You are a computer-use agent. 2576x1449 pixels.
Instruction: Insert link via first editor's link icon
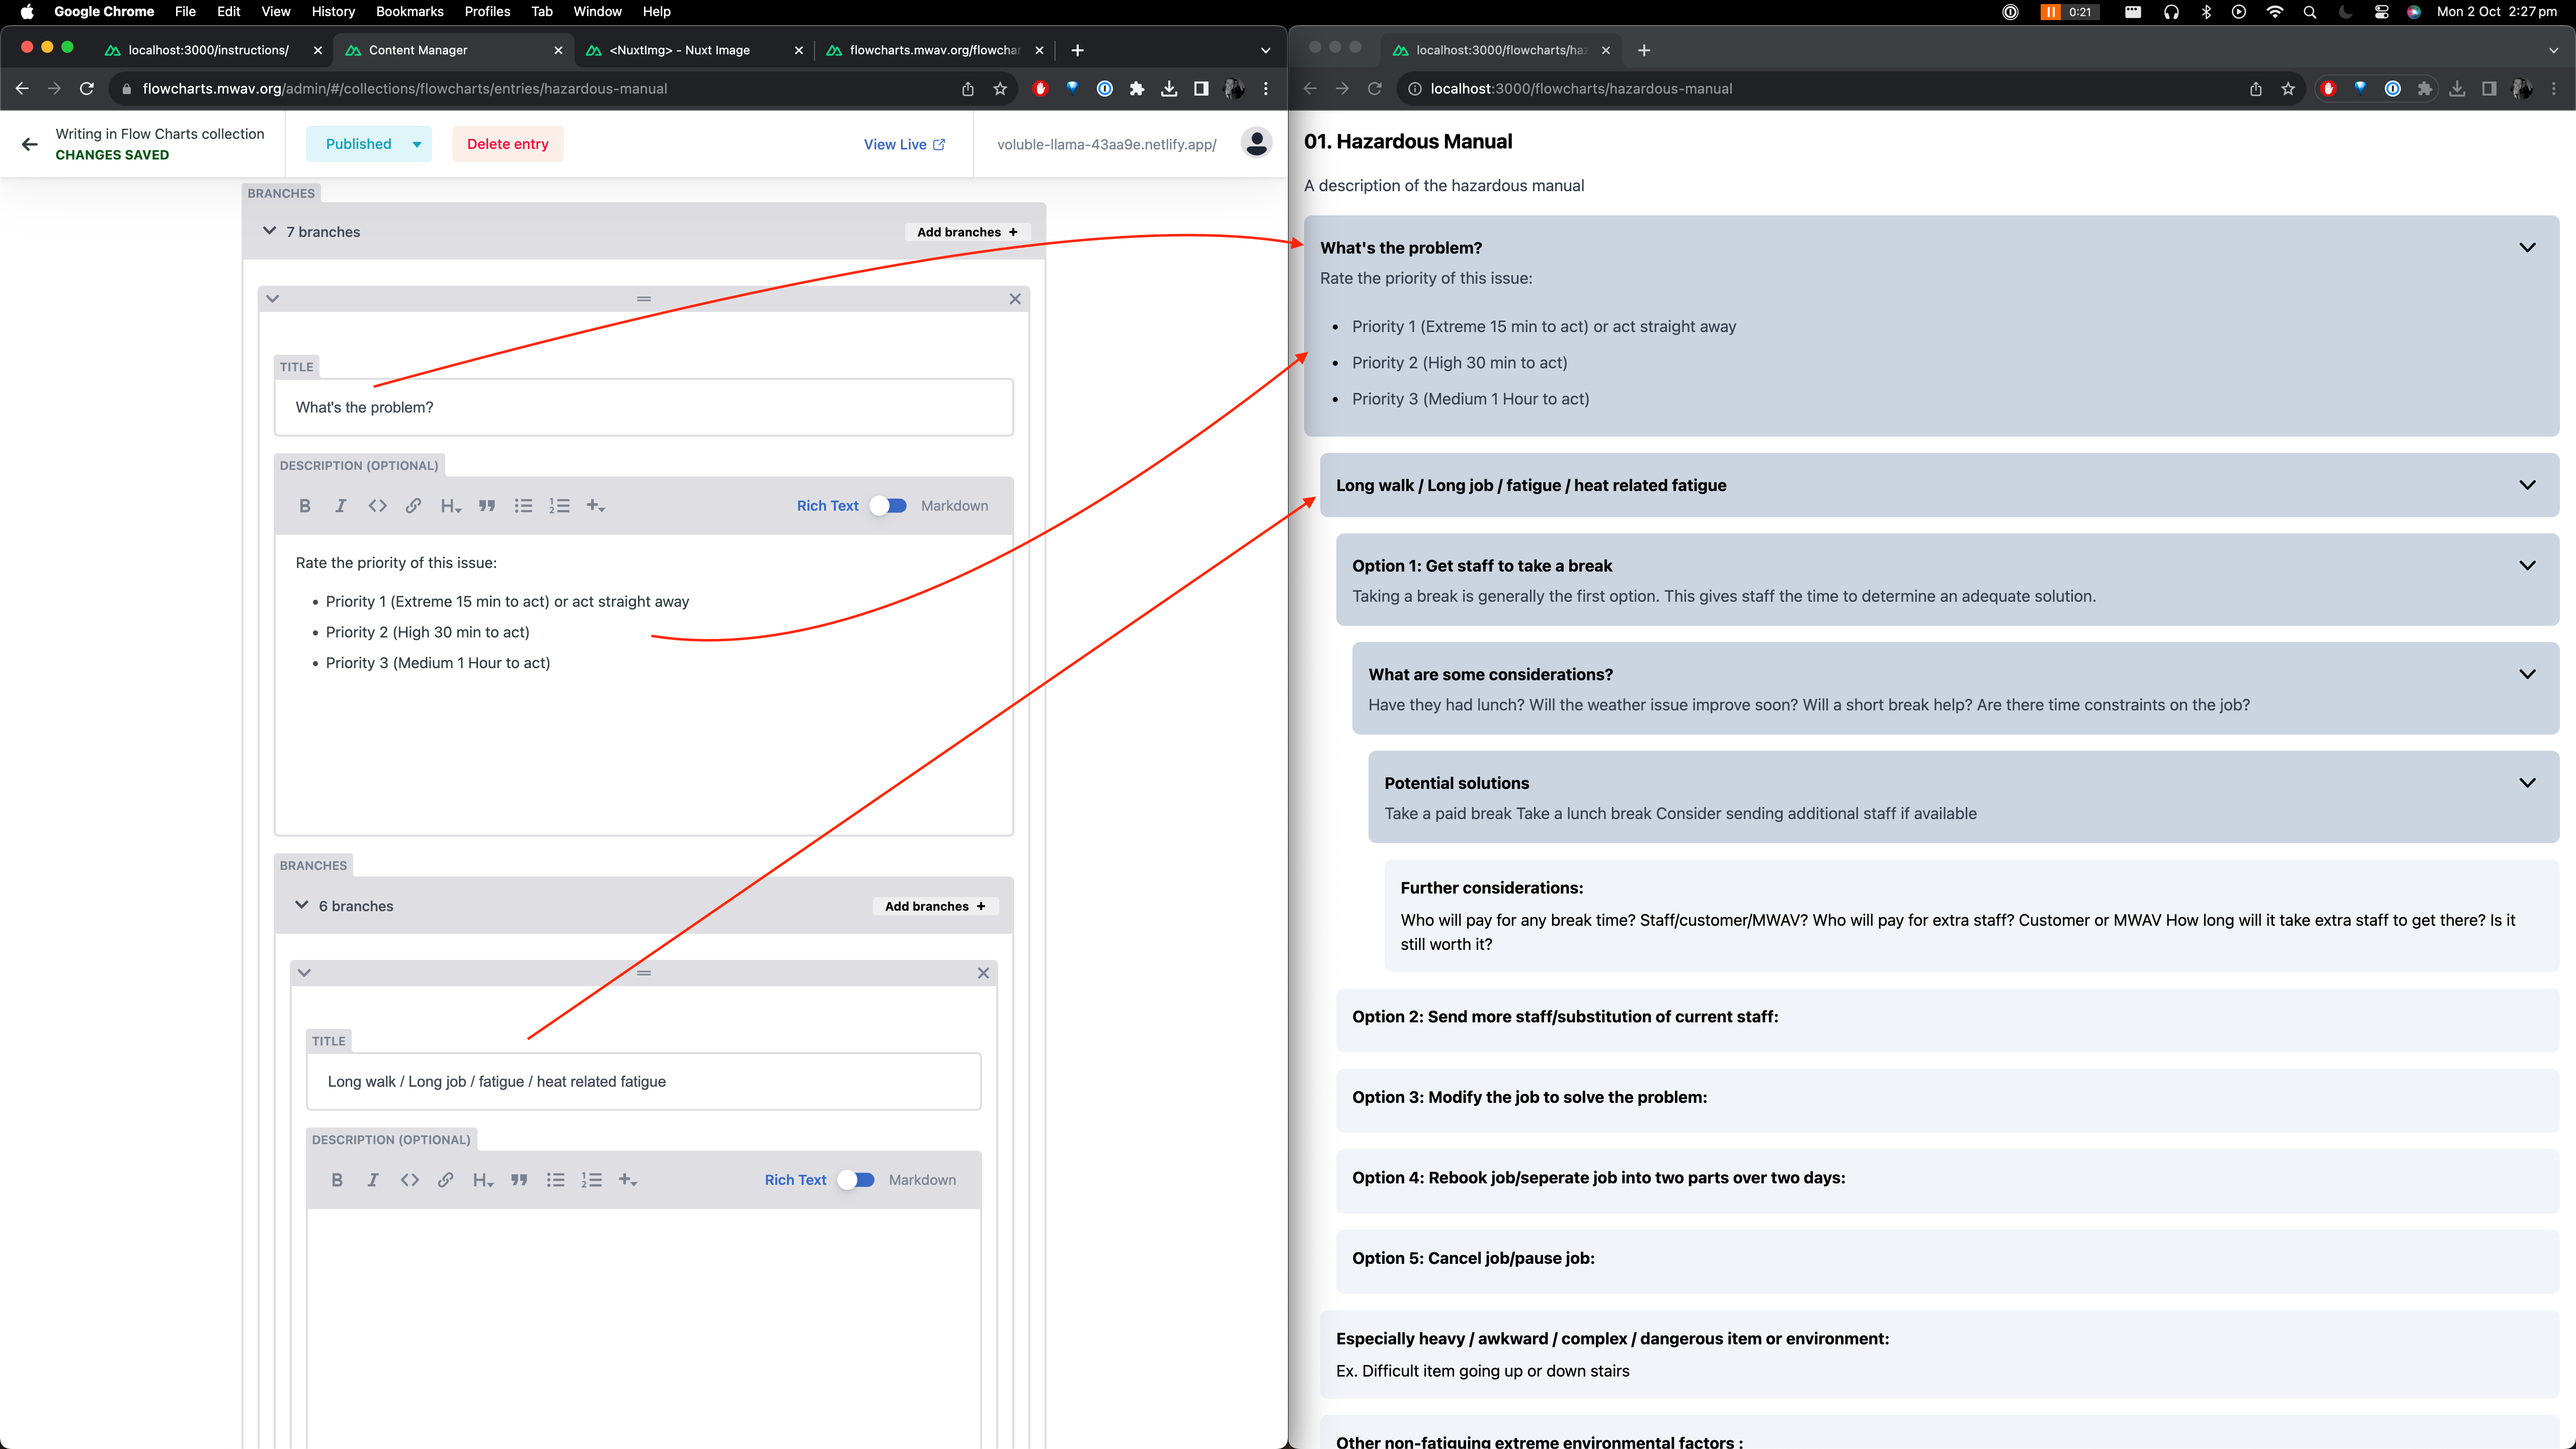coord(413,506)
